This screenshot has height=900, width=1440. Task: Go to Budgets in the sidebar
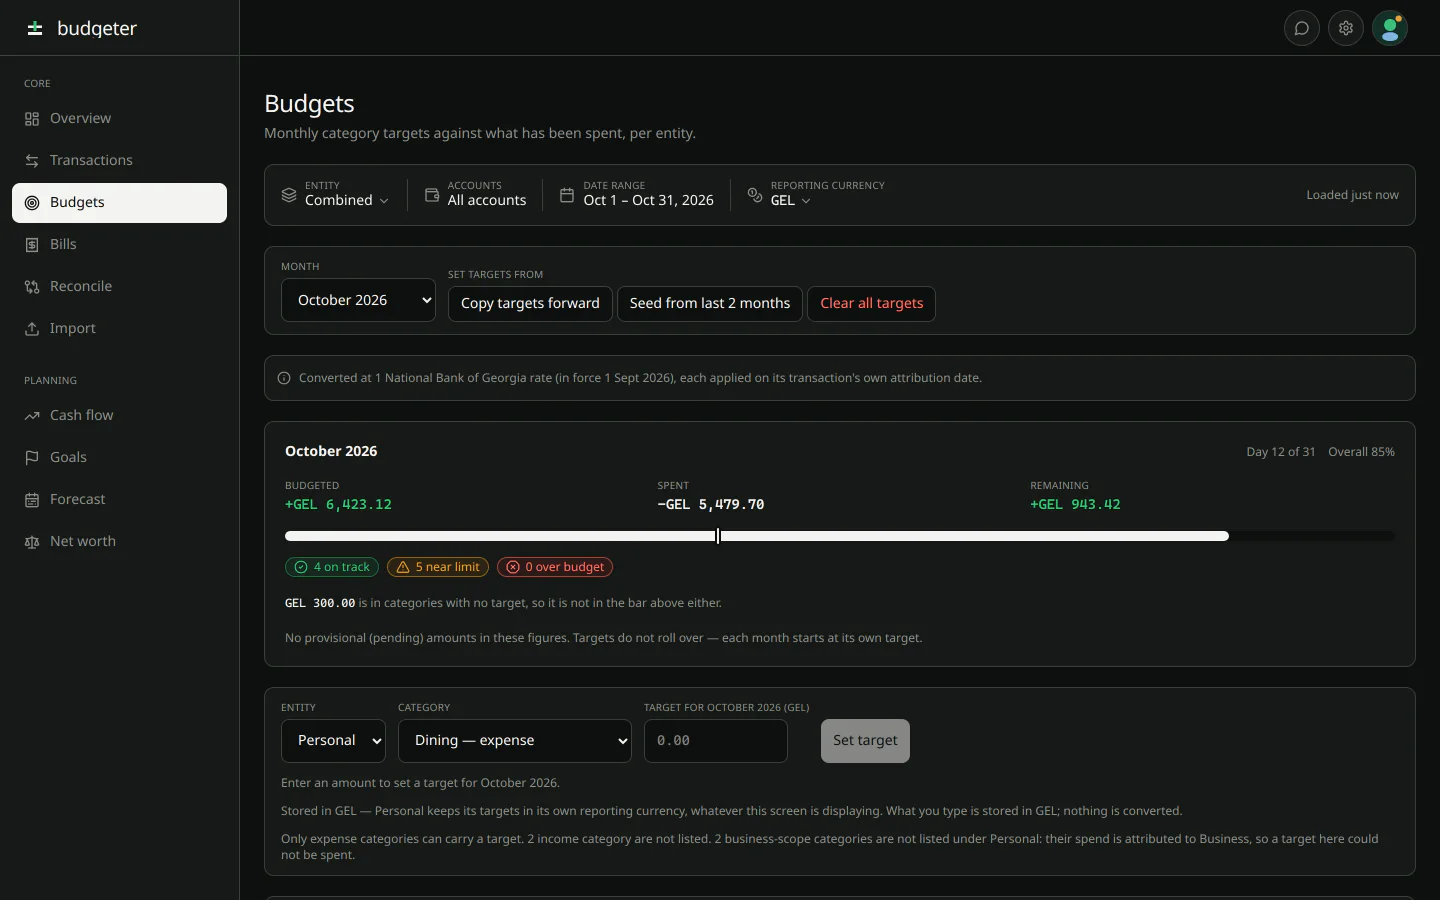119,203
